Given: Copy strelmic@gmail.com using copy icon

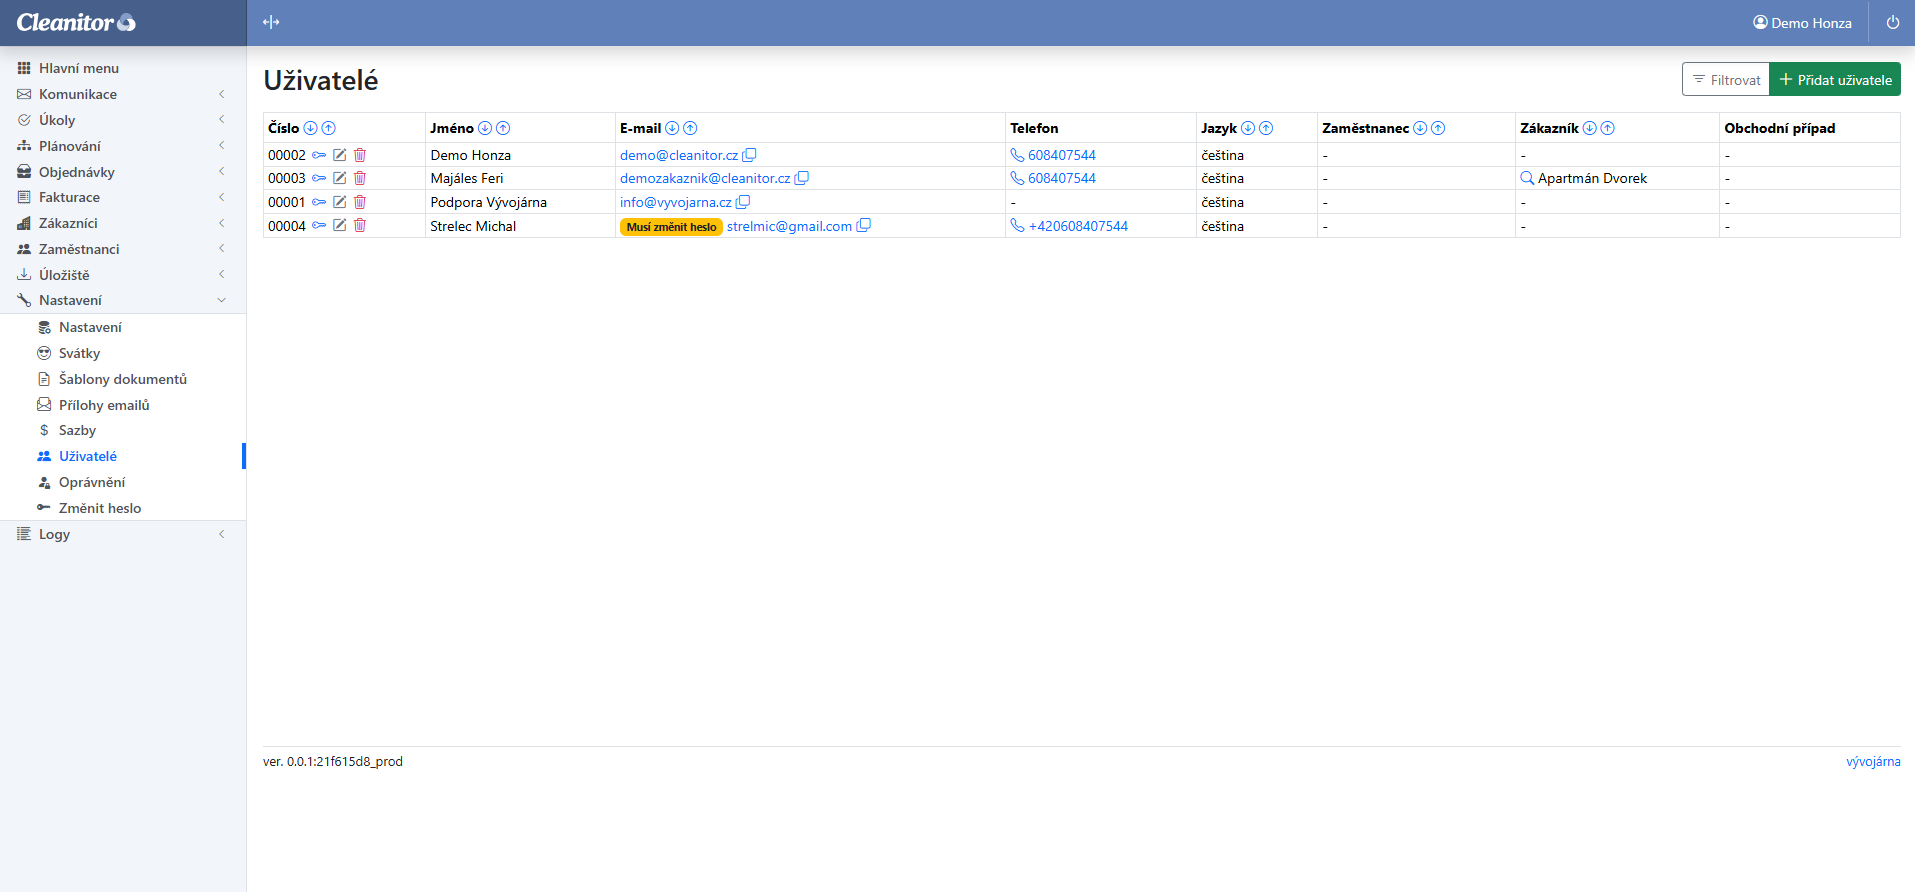Looking at the screenshot, I should click(x=864, y=226).
